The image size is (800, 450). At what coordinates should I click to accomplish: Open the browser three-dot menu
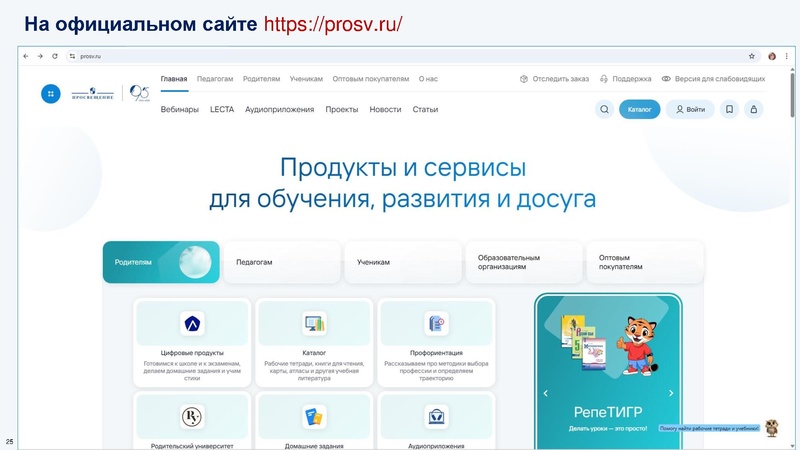(787, 56)
